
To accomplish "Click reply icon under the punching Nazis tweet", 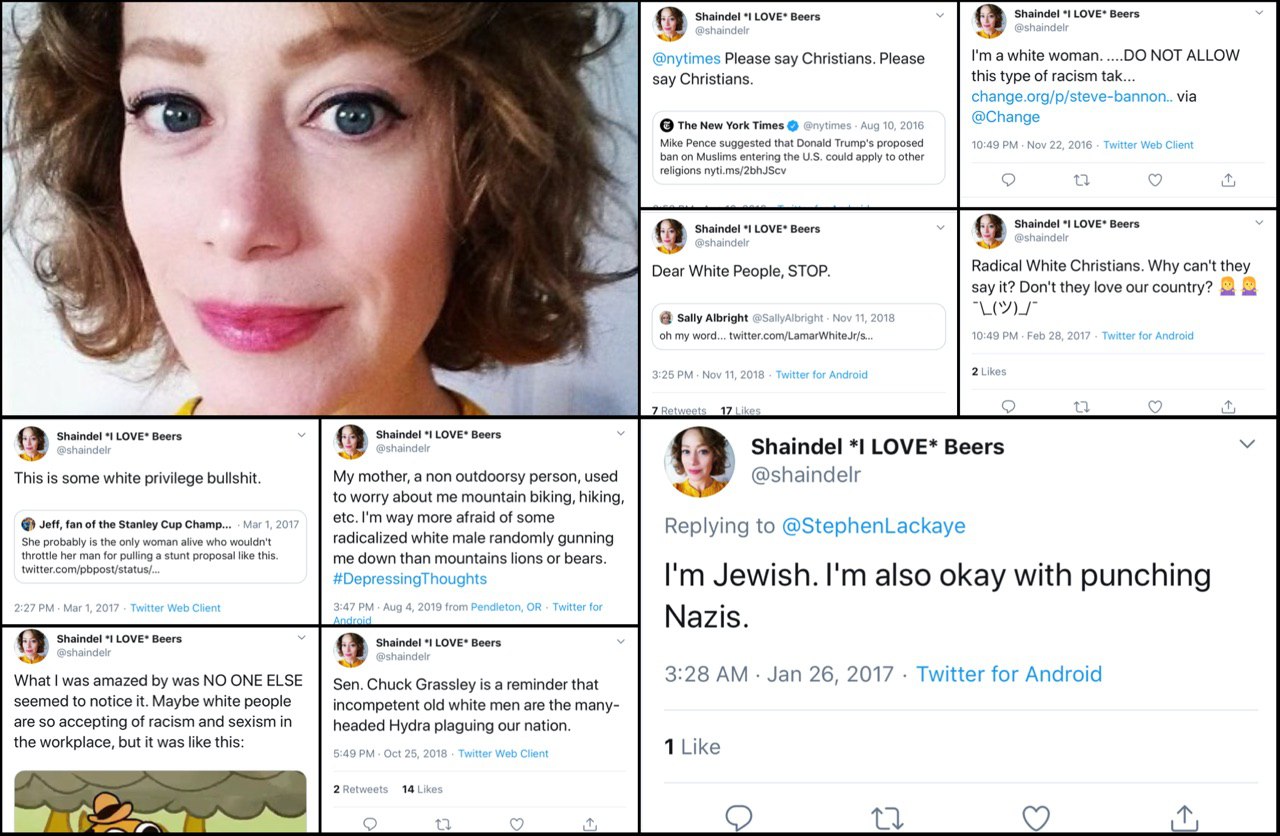I will [x=738, y=819].
